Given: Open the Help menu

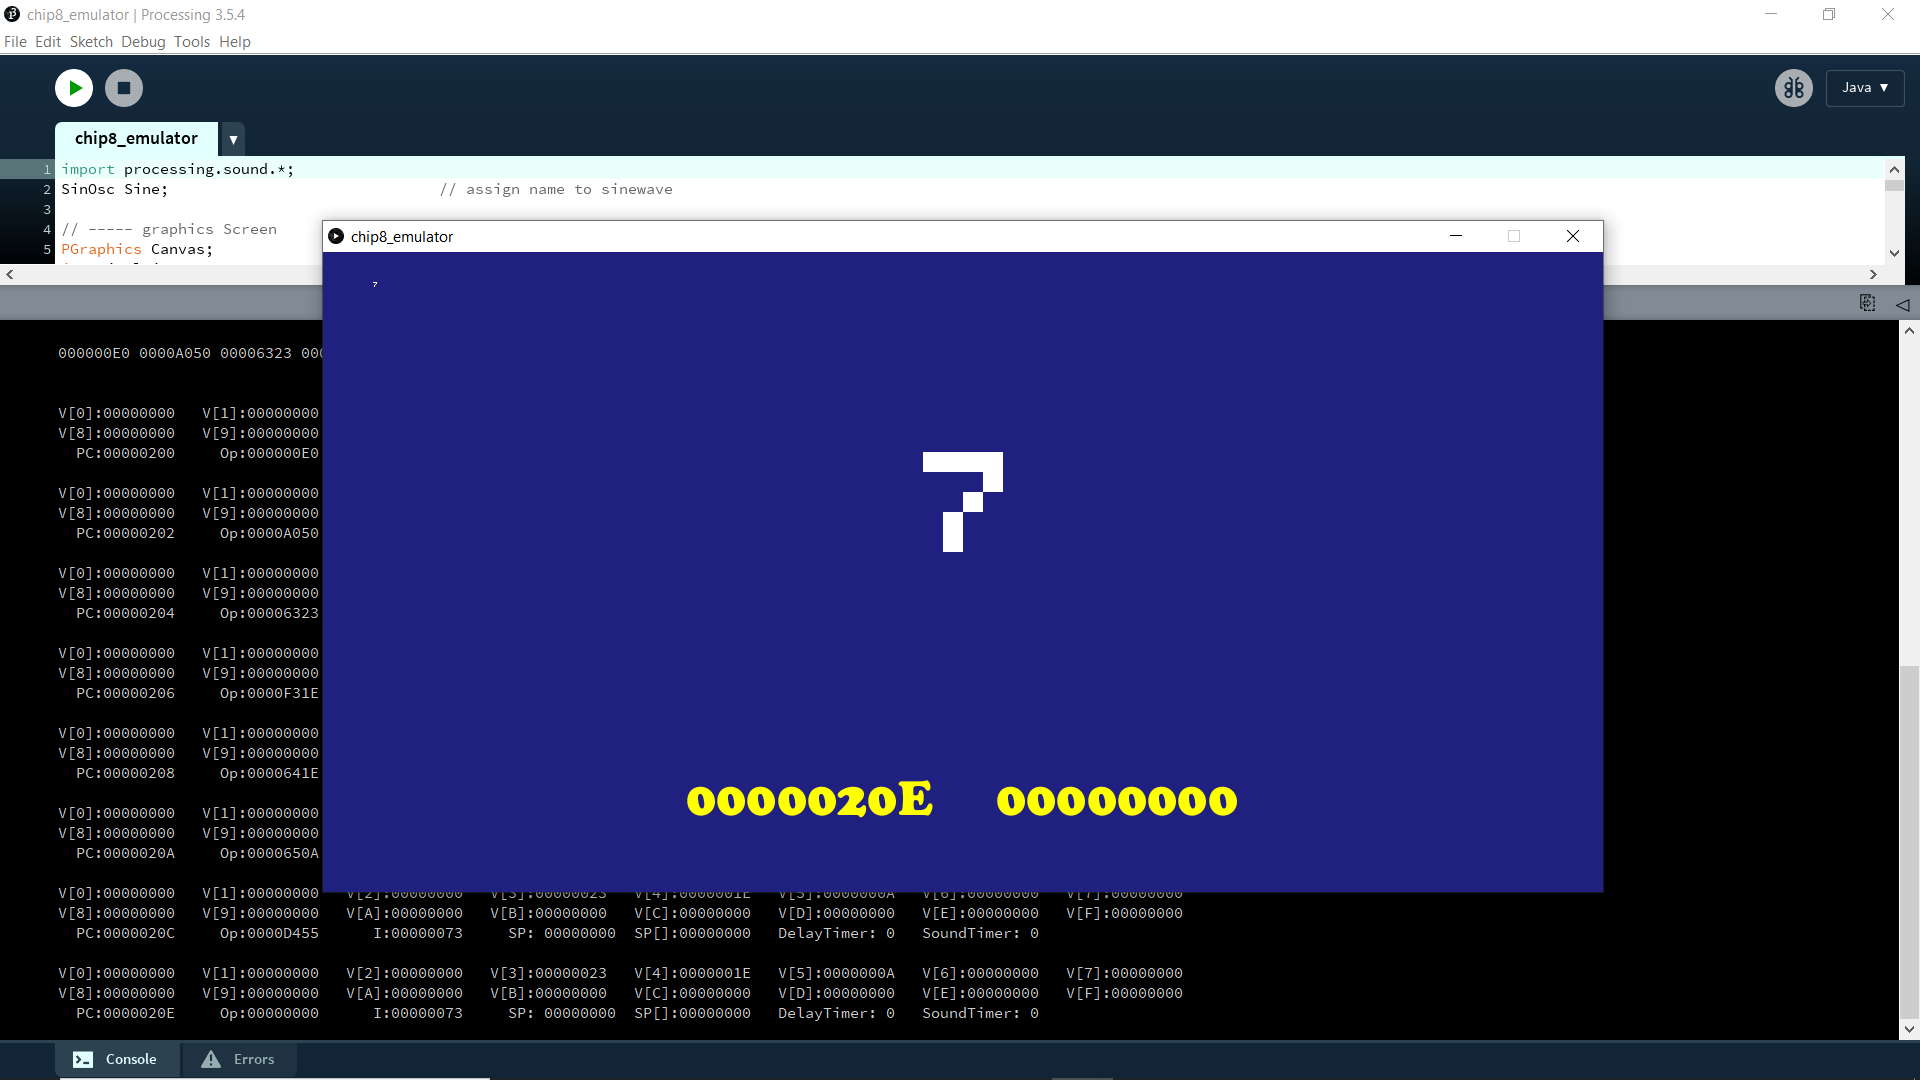Looking at the screenshot, I should 234,42.
